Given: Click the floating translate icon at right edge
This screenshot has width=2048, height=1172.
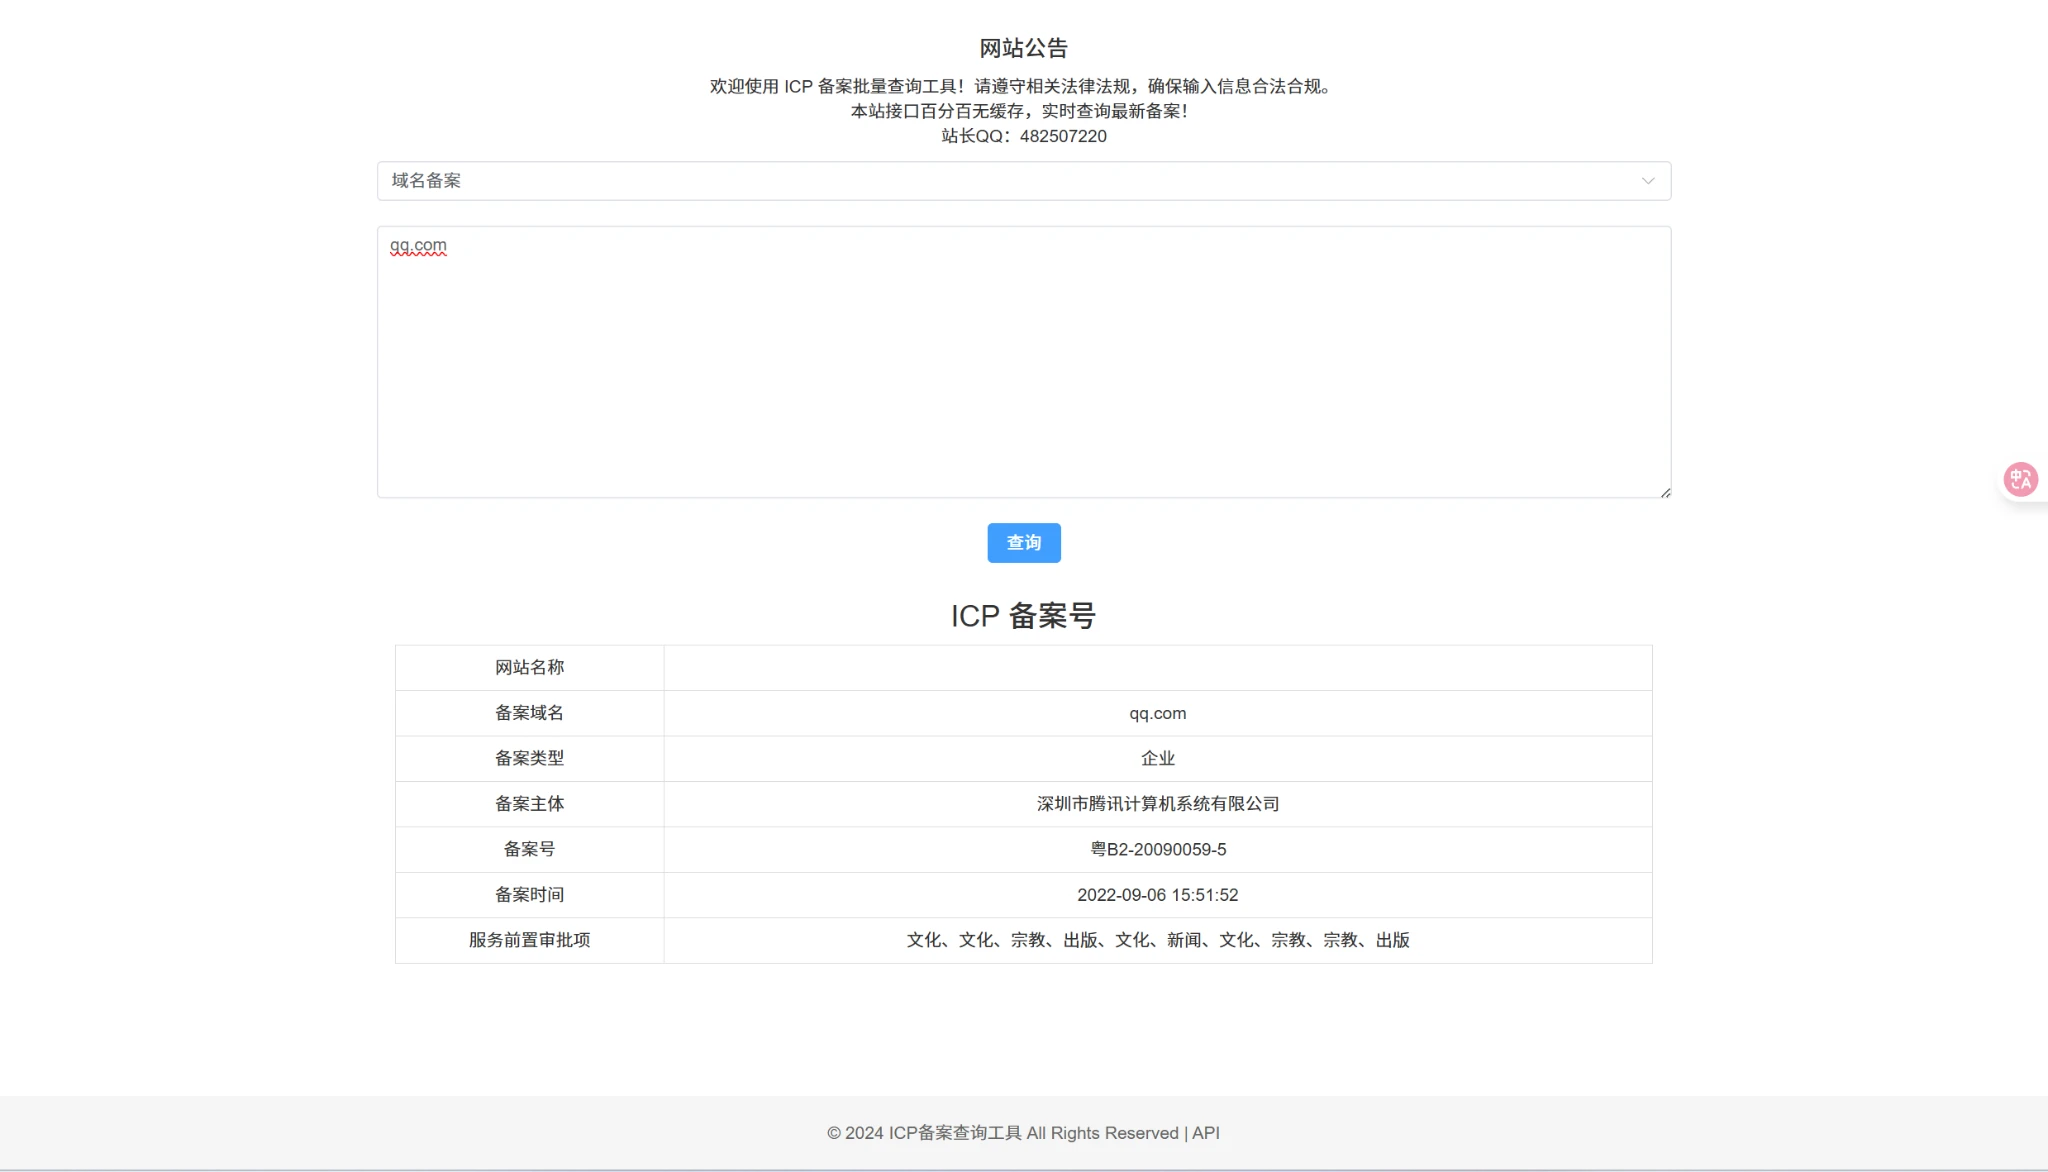Looking at the screenshot, I should click(2020, 479).
